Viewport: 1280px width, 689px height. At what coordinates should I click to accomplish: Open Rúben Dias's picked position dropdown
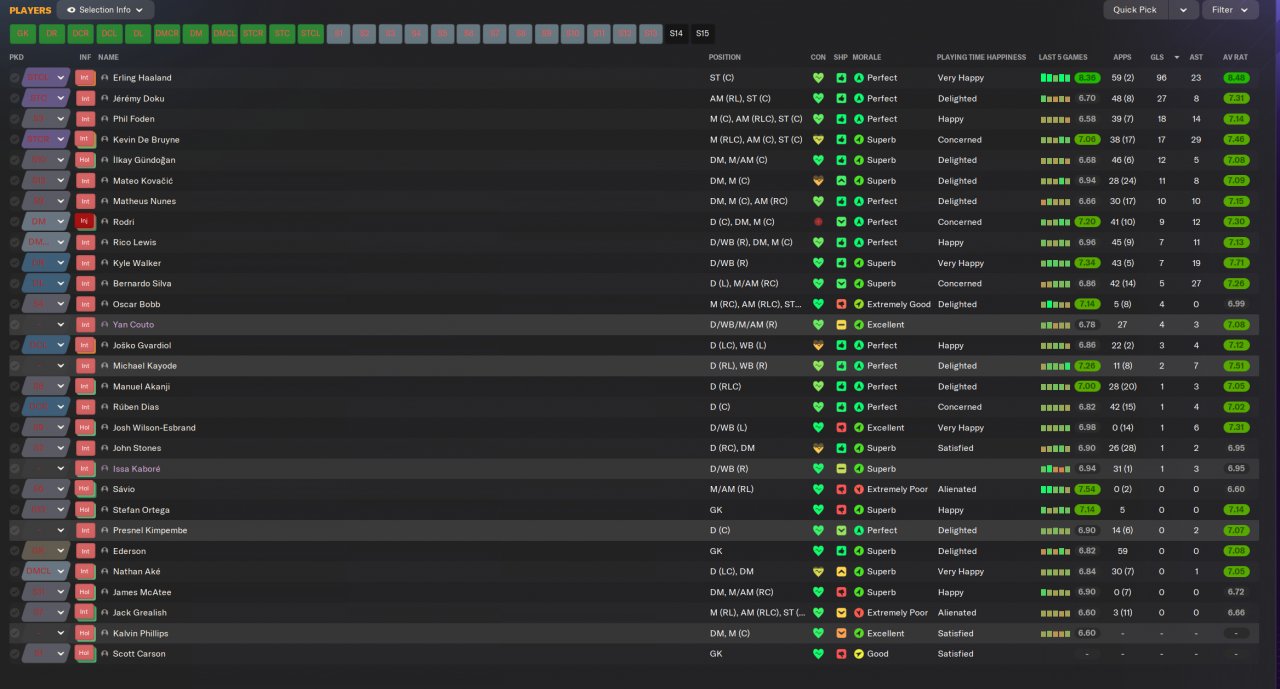click(46, 407)
